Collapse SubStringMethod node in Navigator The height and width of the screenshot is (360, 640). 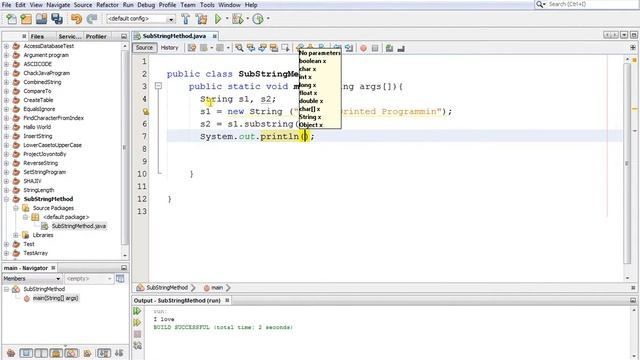pos(6,289)
